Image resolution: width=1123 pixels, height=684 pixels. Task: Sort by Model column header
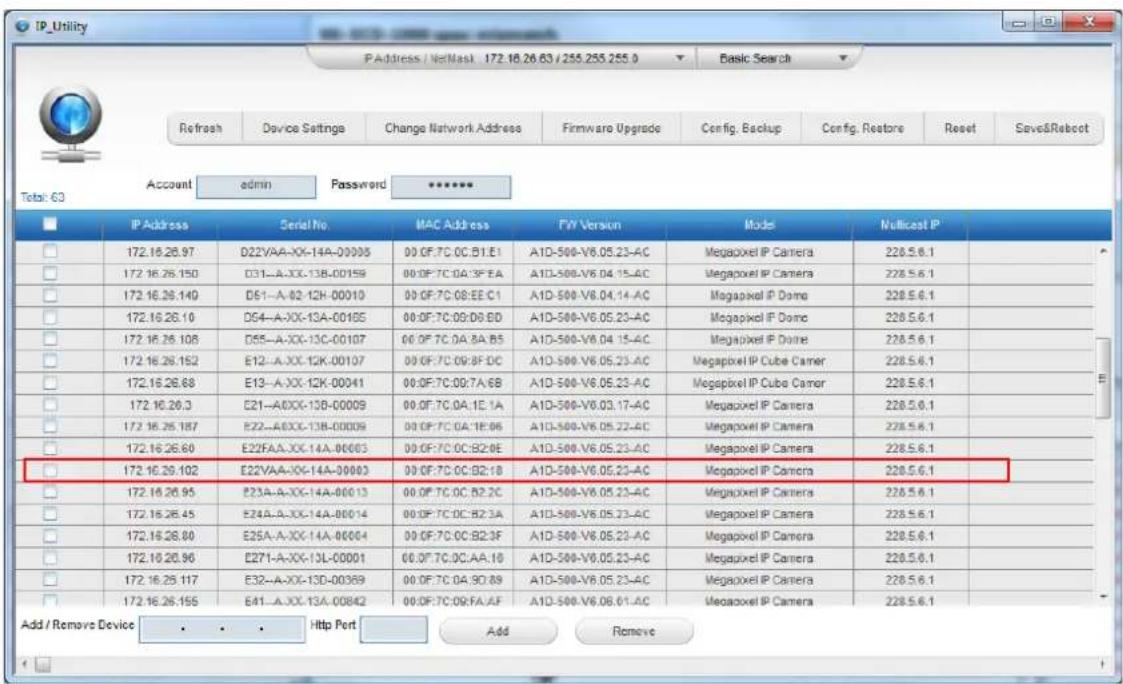tap(759, 225)
